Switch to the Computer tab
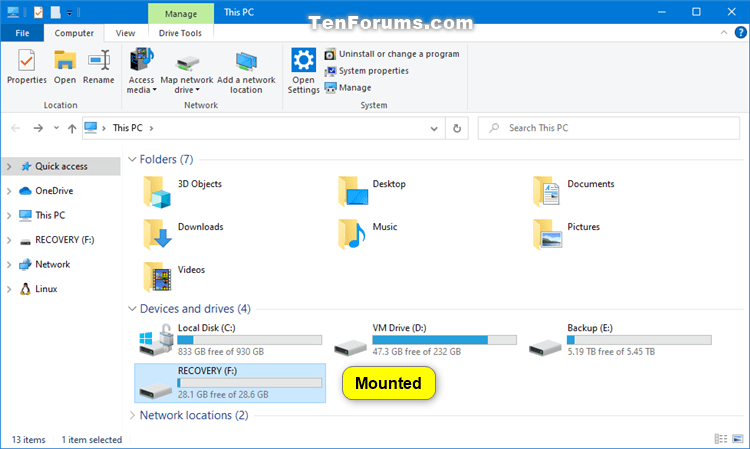This screenshot has width=750, height=449. (74, 33)
